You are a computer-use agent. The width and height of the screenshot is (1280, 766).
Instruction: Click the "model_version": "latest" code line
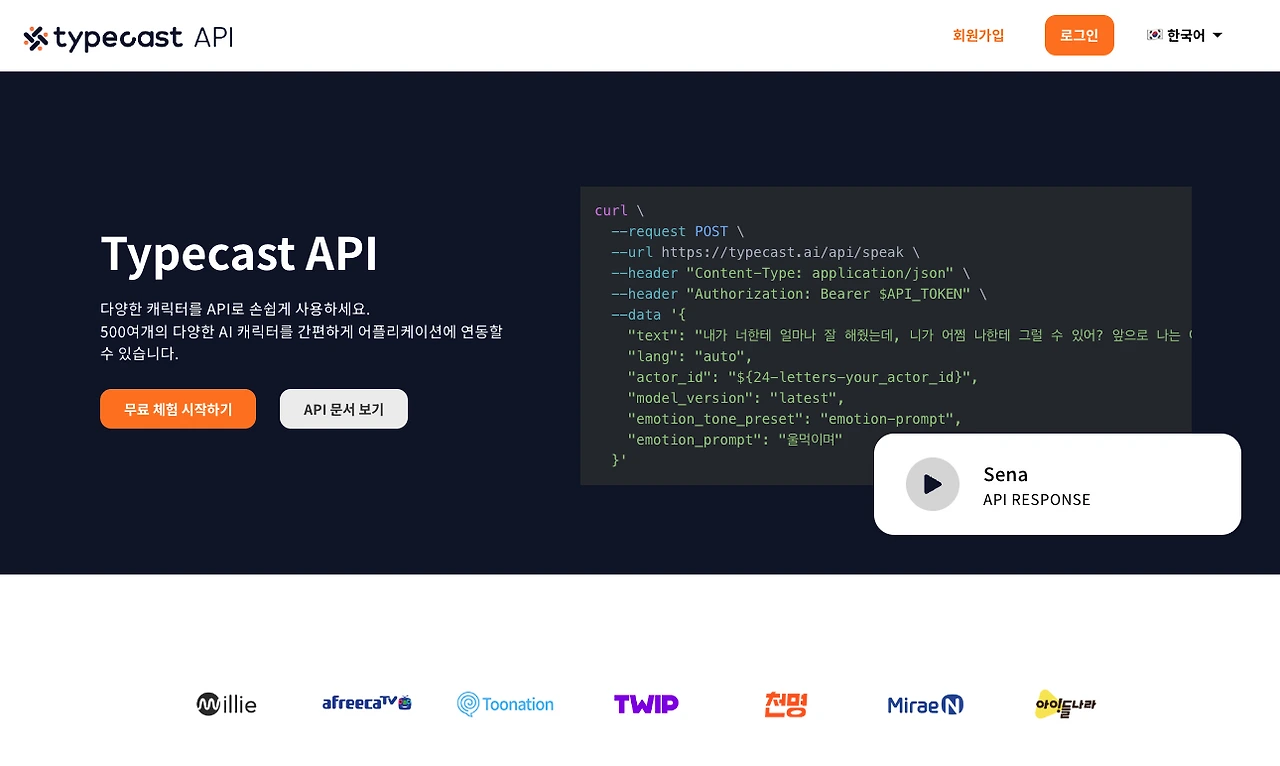(x=736, y=398)
